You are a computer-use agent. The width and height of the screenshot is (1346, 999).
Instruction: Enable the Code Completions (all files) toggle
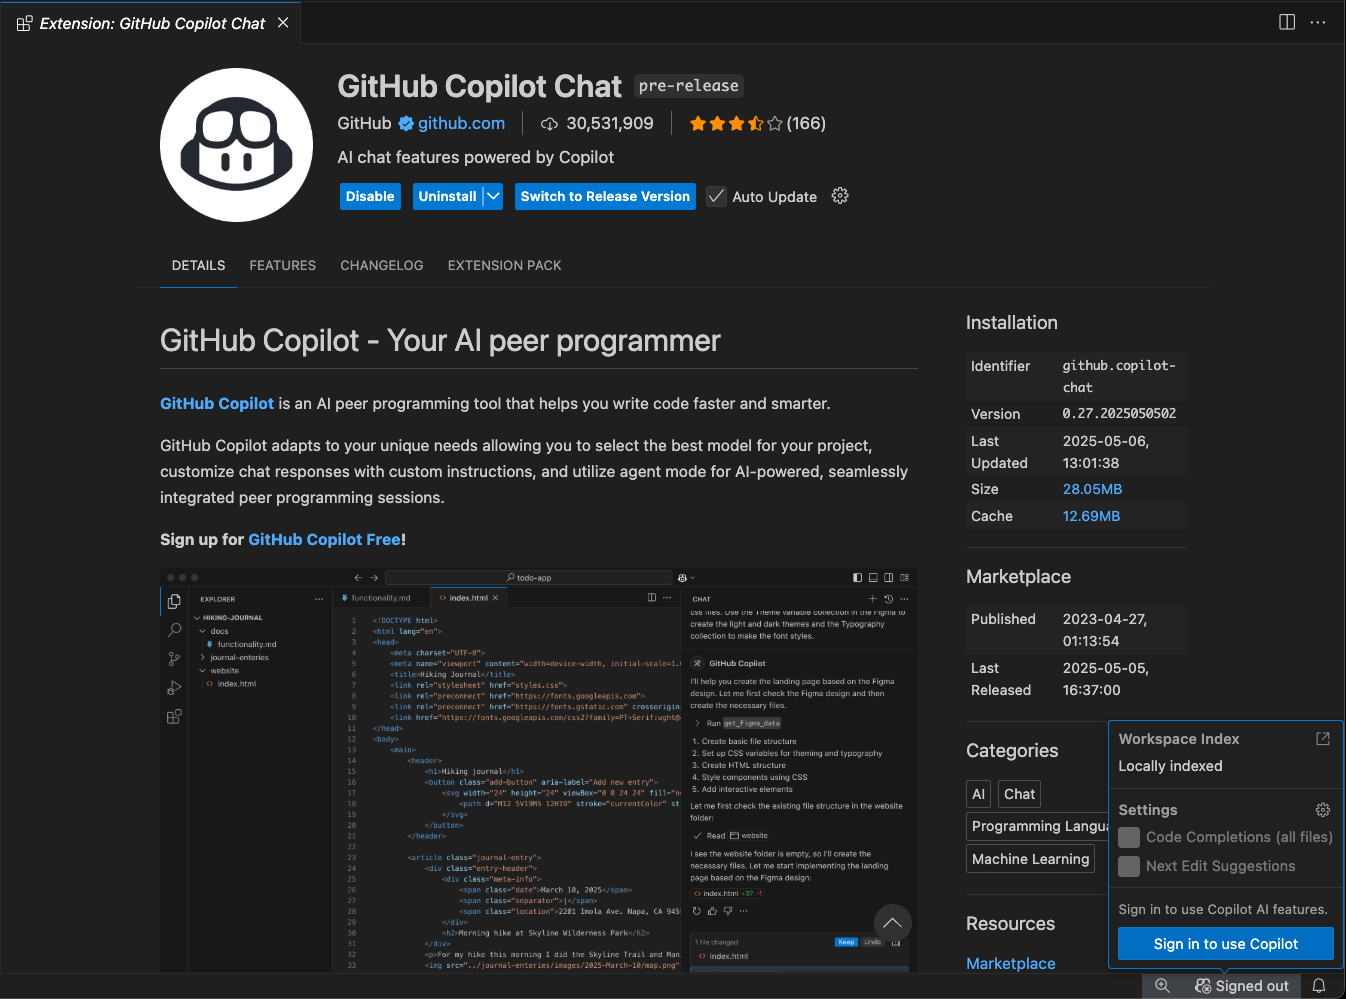click(x=1129, y=837)
